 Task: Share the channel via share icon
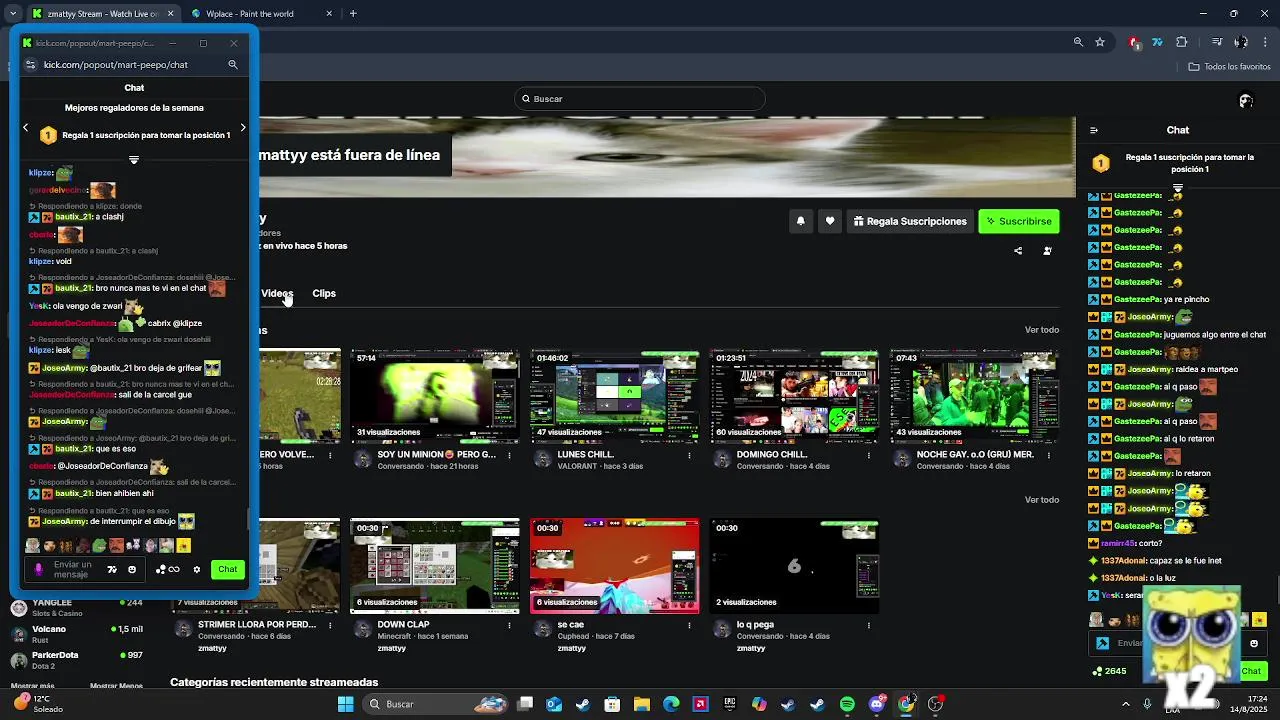pyautogui.click(x=1018, y=251)
